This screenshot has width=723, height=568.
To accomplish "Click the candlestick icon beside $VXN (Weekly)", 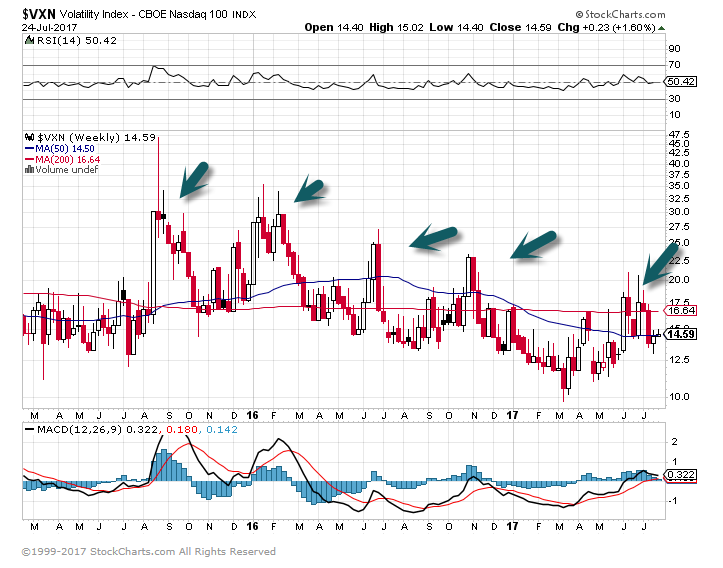I will 30,137.
